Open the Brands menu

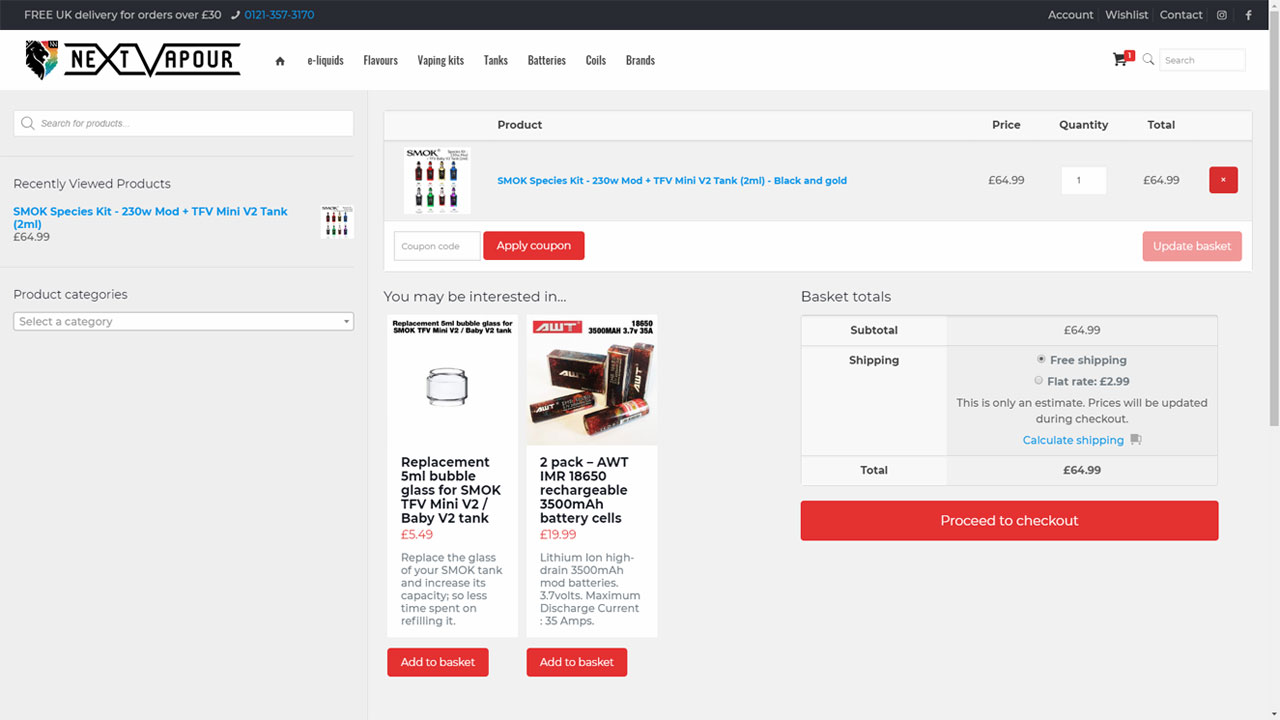click(640, 60)
